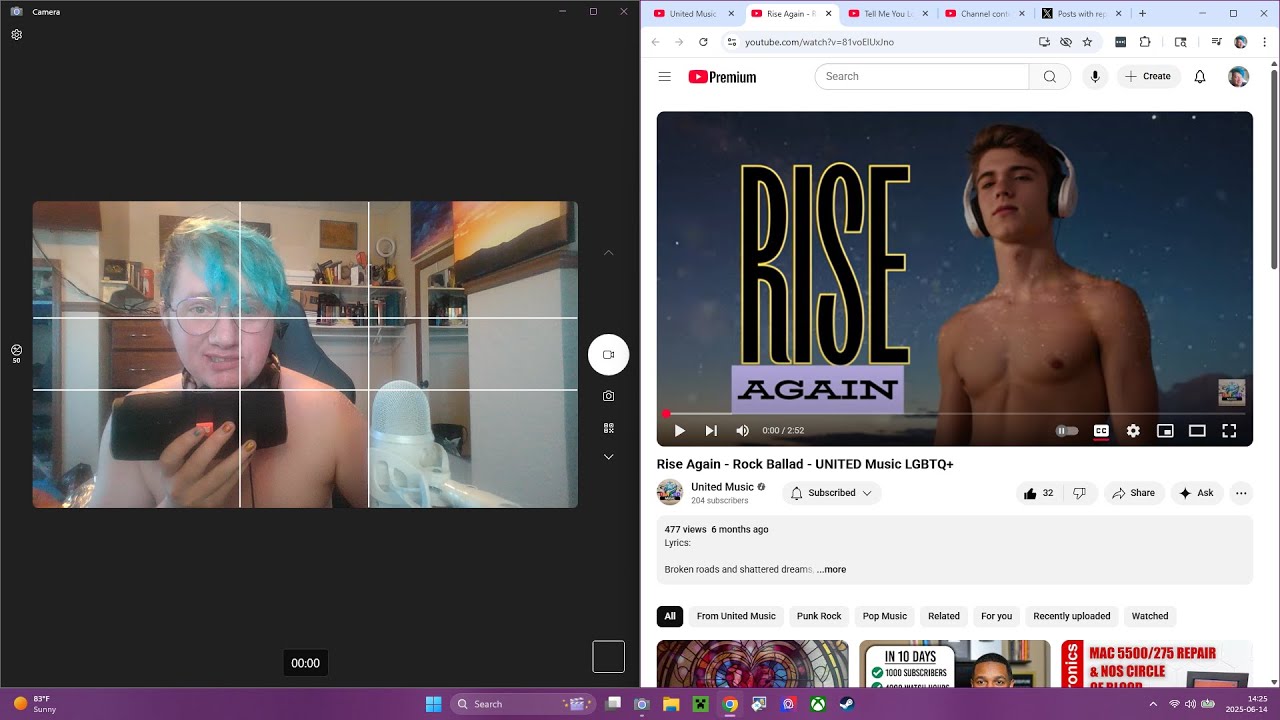The height and width of the screenshot is (720, 1280).
Task: Switch to the Tell Me You browser tab
Action: coord(887,14)
